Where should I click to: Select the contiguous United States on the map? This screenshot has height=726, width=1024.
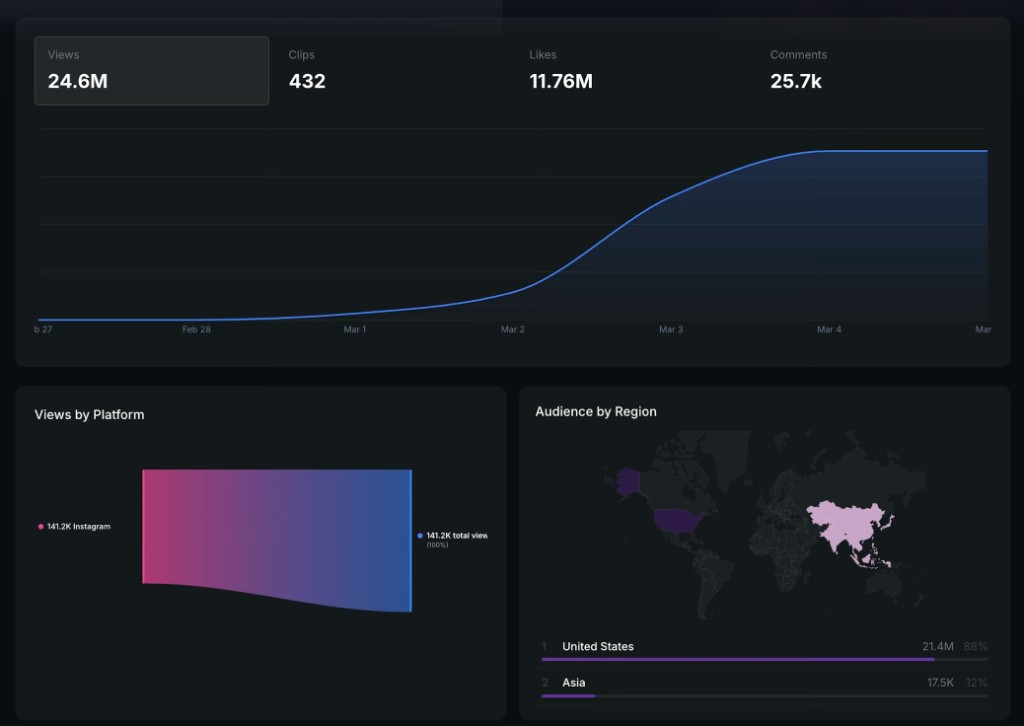point(679,520)
